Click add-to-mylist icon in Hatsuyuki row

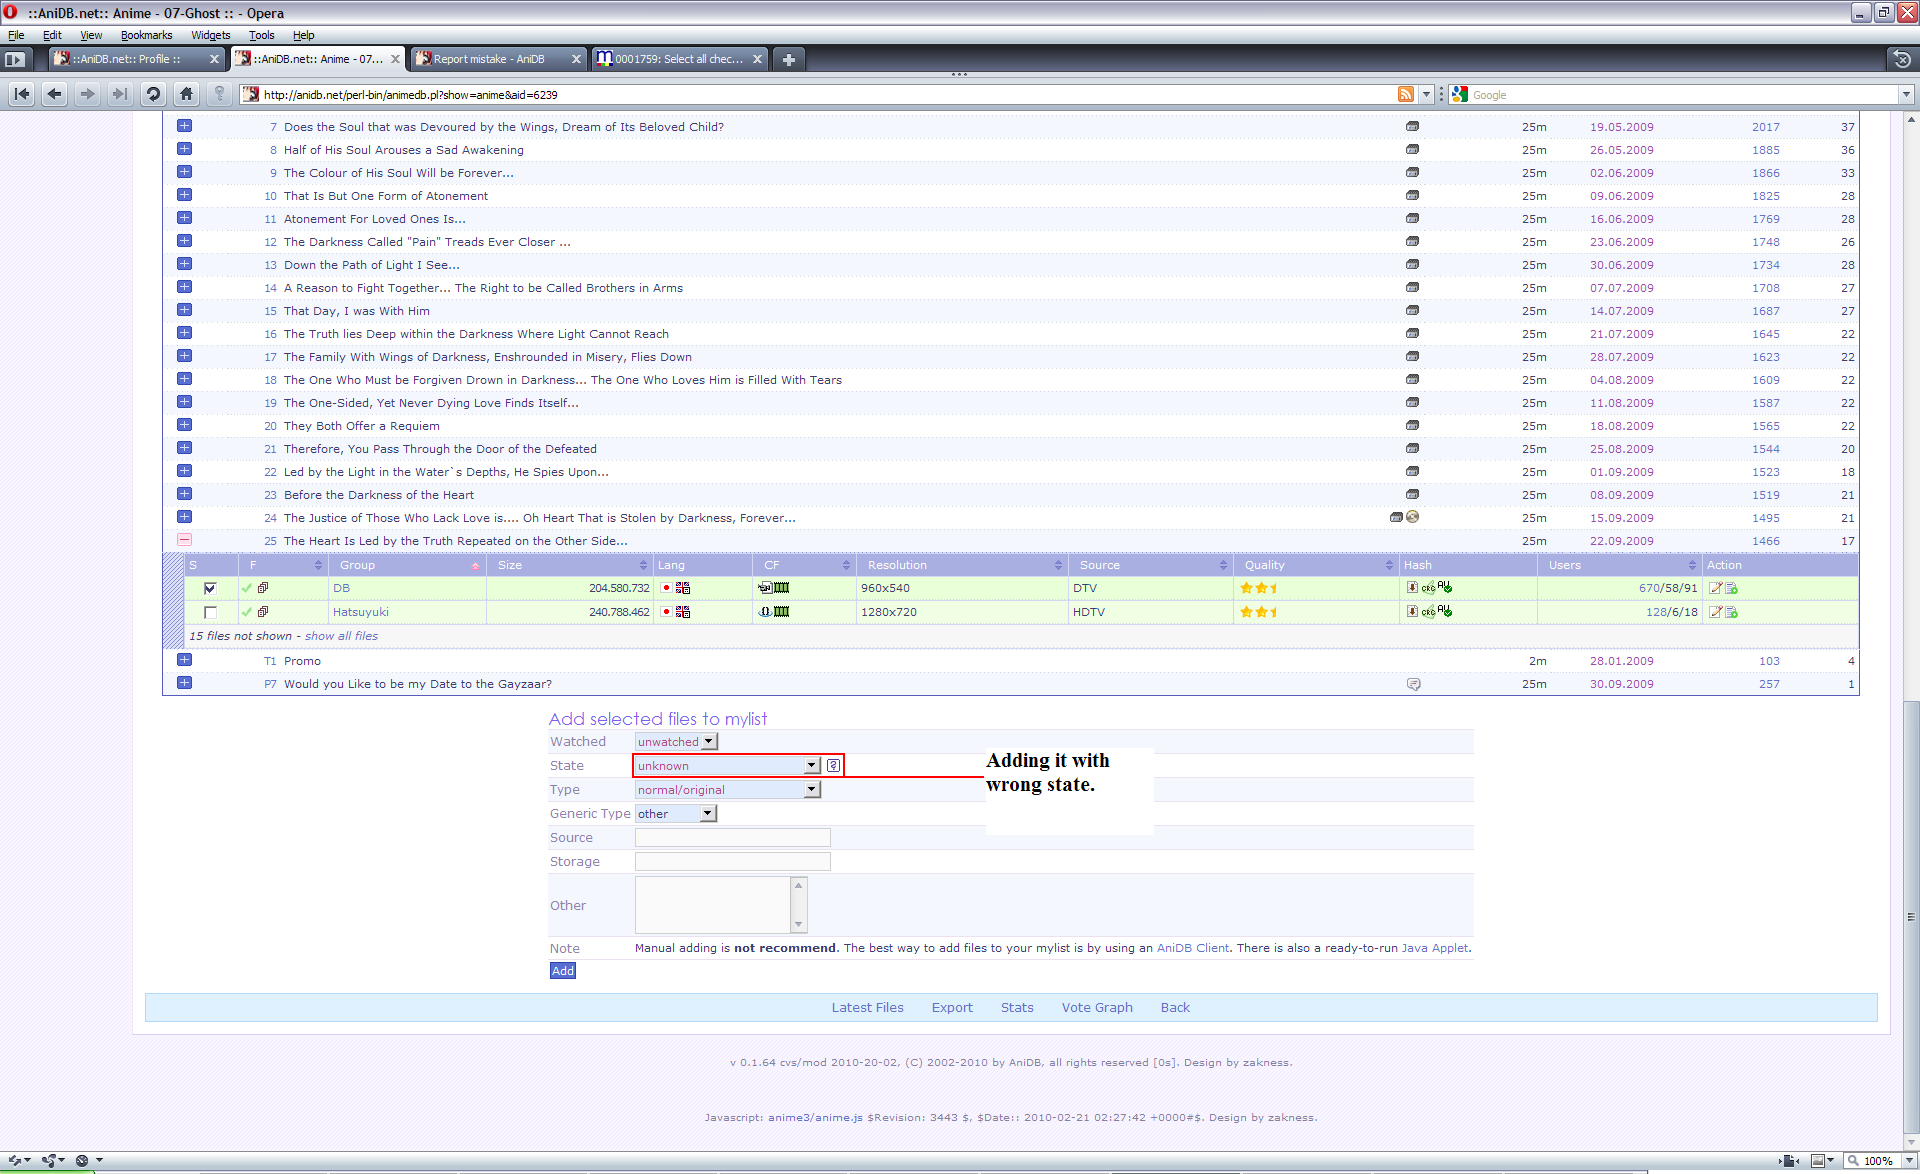point(1732,612)
